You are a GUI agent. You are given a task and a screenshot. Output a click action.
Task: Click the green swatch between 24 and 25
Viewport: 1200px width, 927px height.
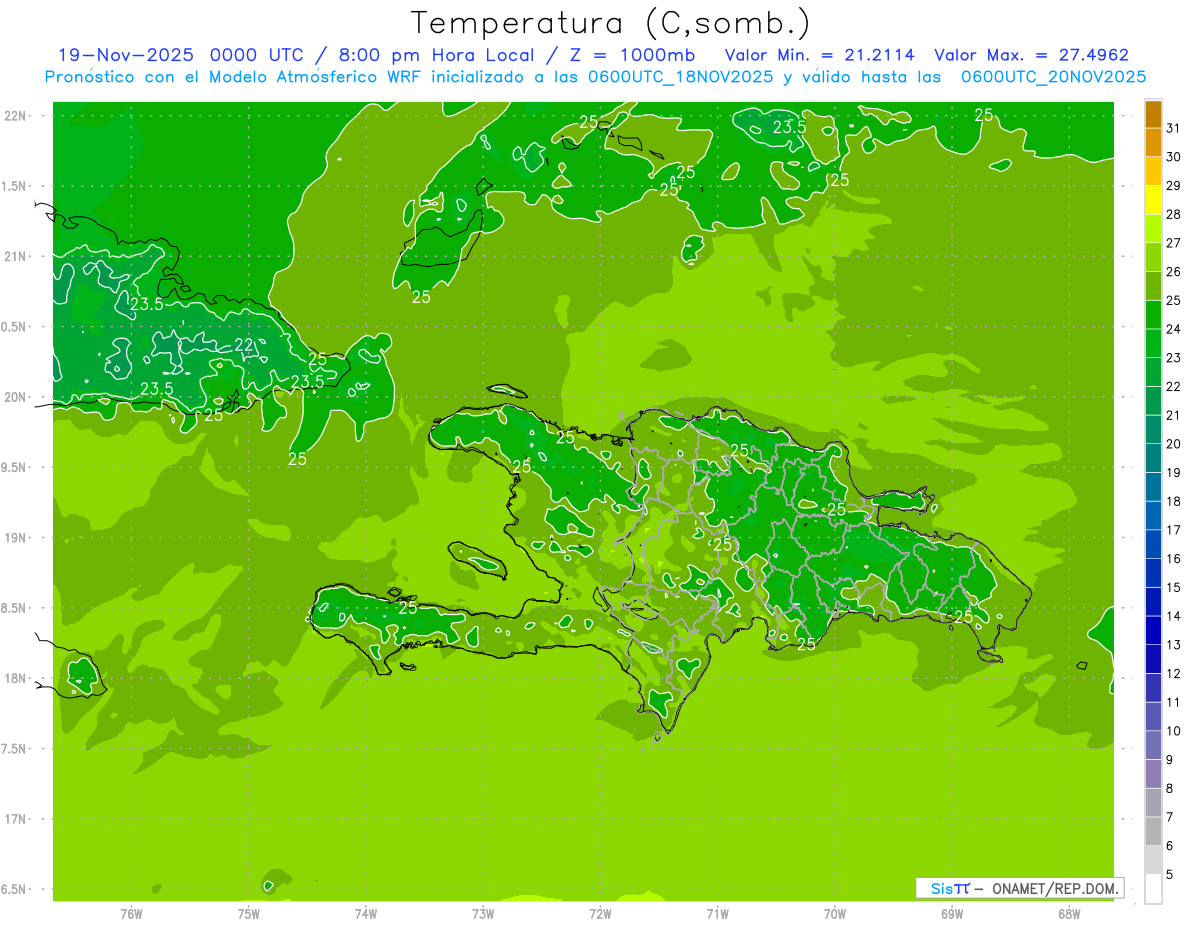point(1153,315)
